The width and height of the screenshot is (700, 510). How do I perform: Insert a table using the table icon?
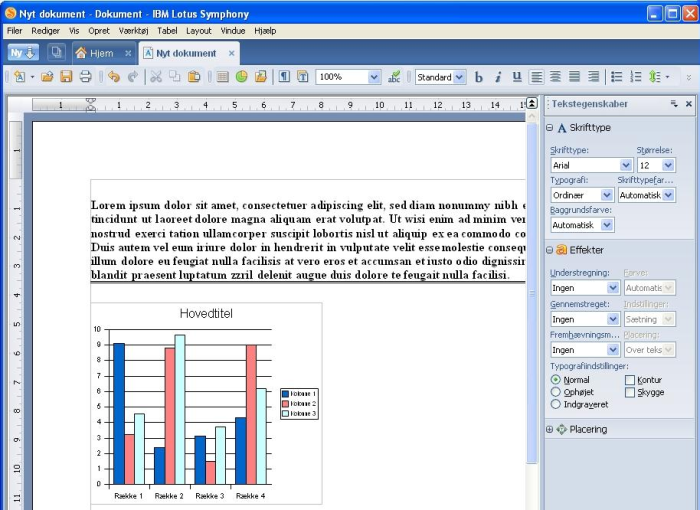[x=222, y=77]
